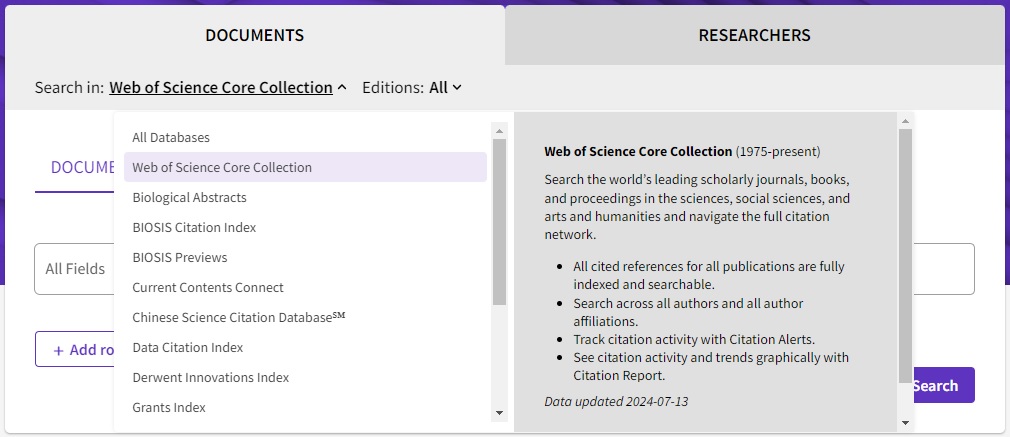
Task: Select the Documents tab
Action: pos(254,35)
